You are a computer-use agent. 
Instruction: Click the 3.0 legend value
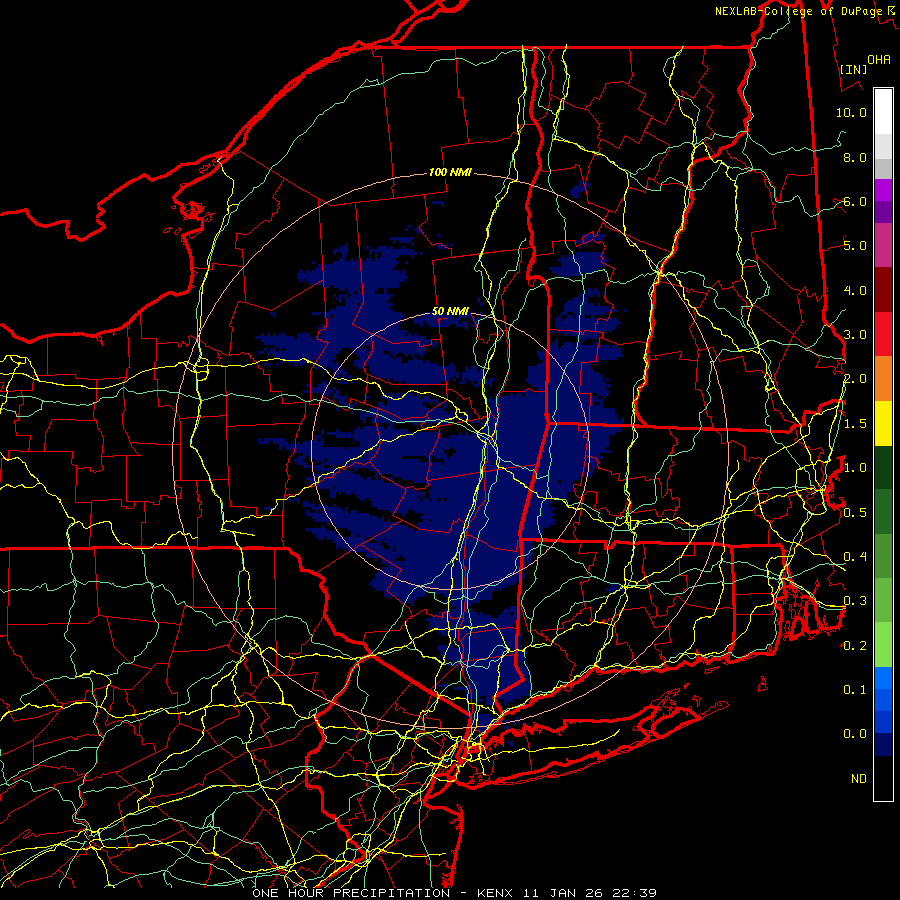tap(855, 335)
